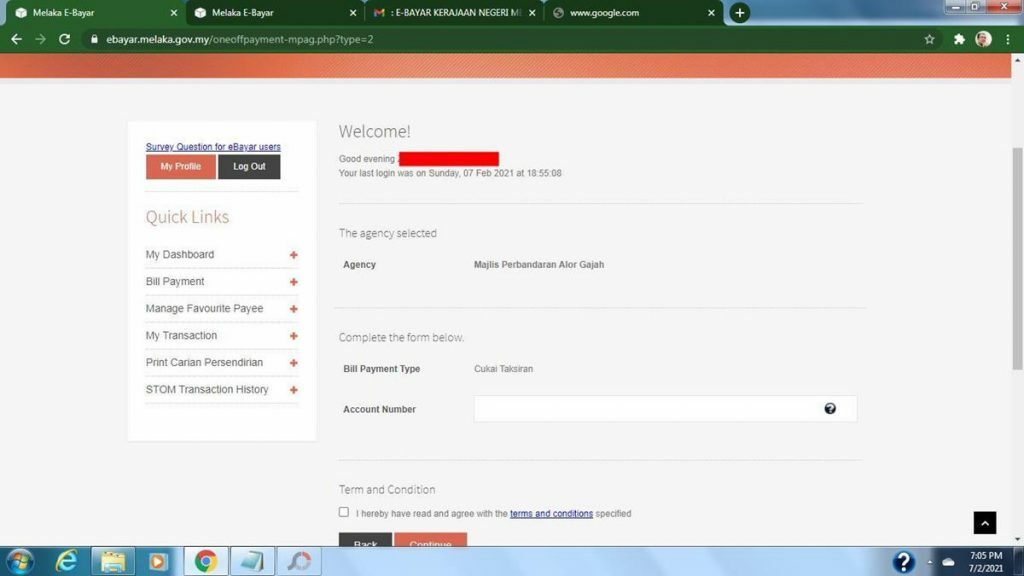Reload the page using the refresh icon
This screenshot has width=1024, height=576.
[65, 39]
